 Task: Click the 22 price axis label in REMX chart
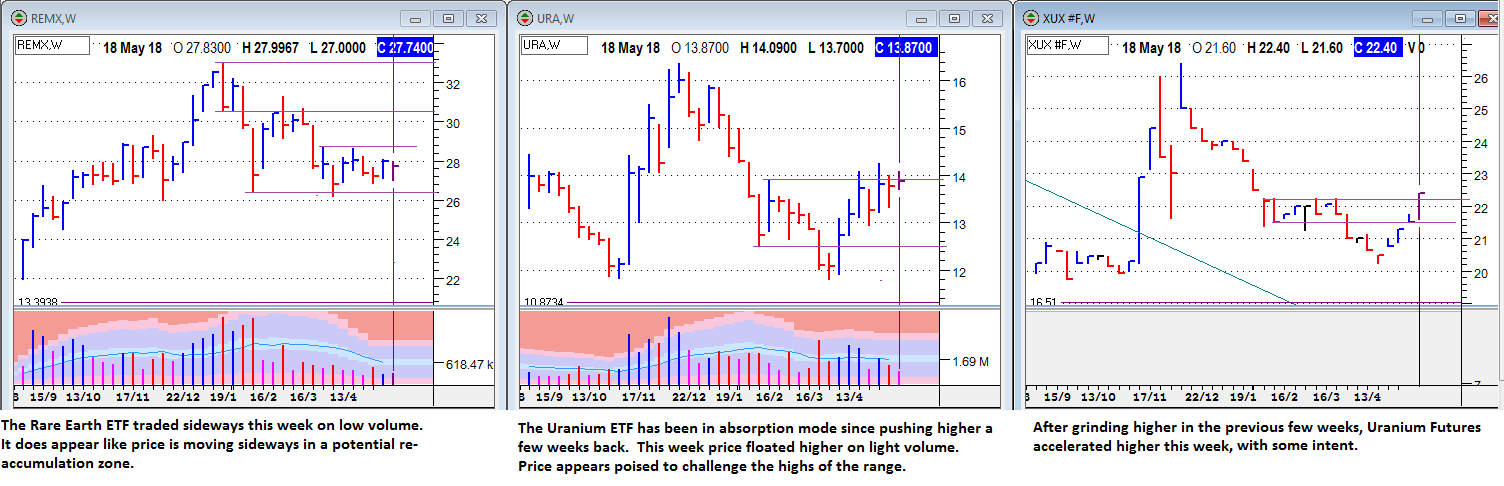point(452,280)
